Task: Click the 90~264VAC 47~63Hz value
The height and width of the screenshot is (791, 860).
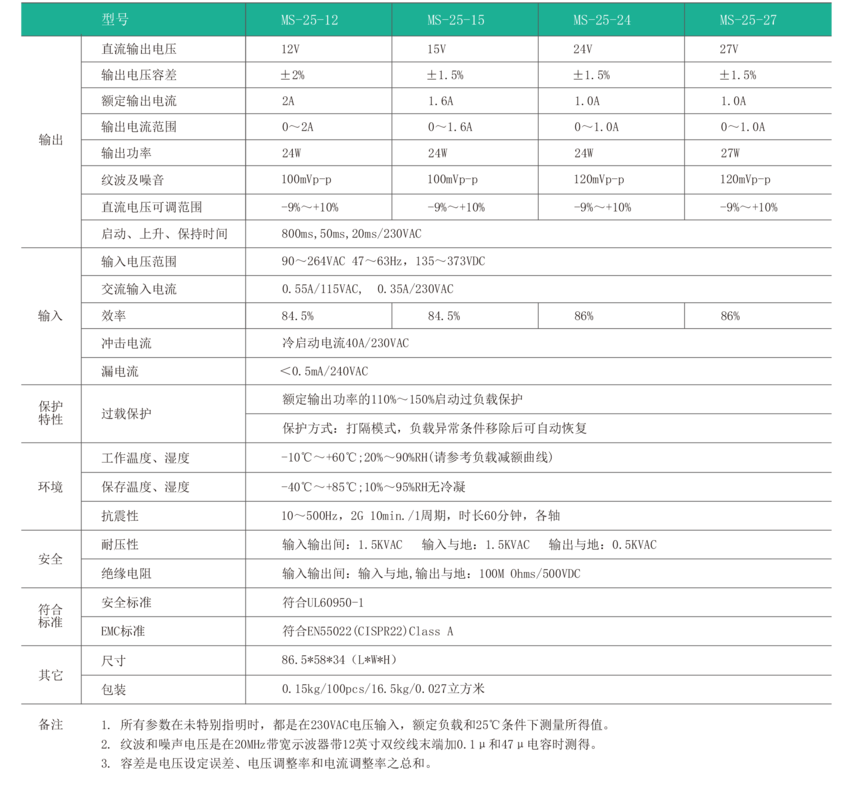Action: point(383,261)
